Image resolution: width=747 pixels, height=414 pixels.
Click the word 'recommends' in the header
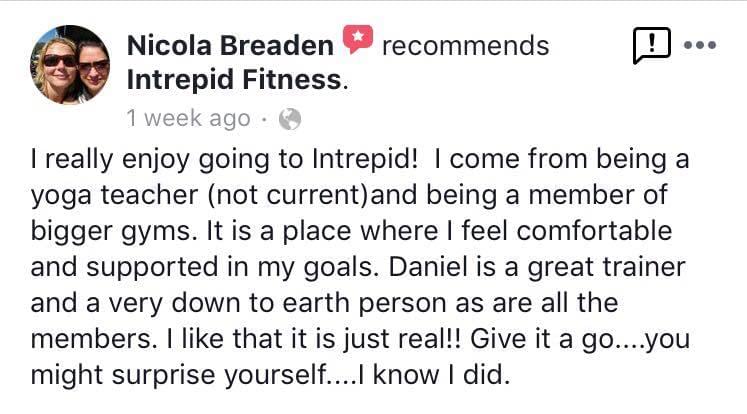[465, 46]
